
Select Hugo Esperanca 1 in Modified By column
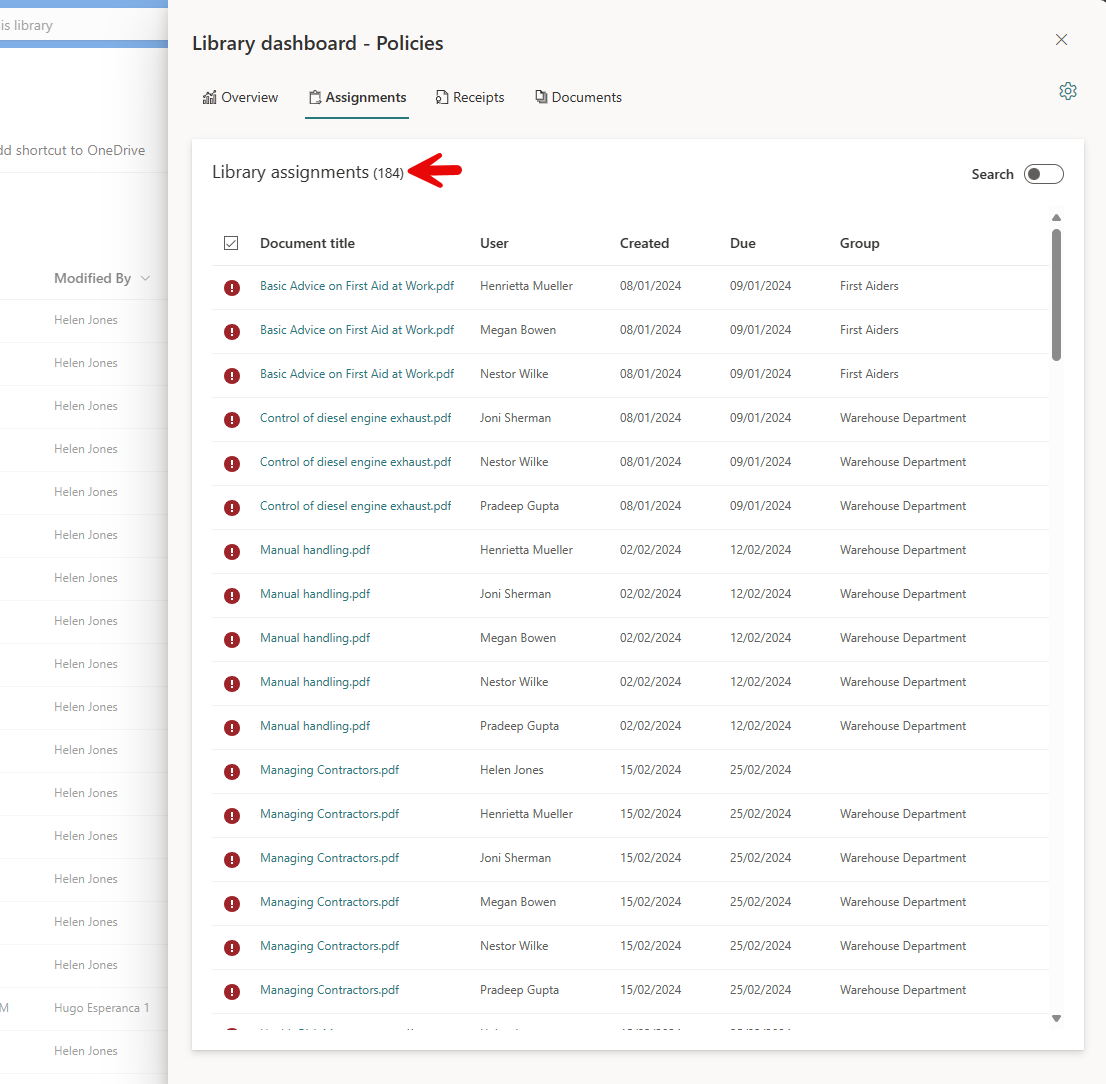click(102, 1008)
